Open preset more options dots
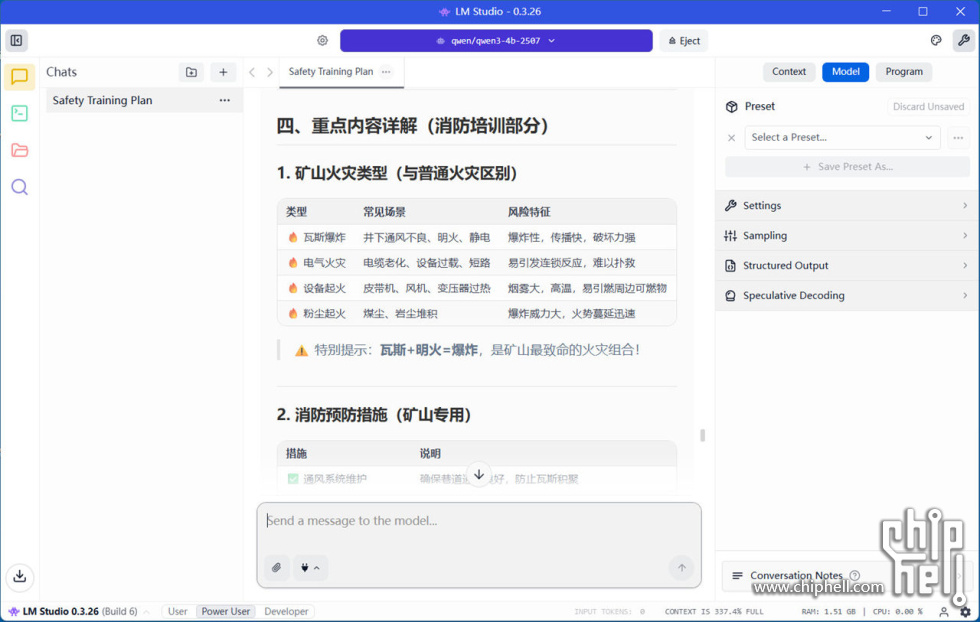The width and height of the screenshot is (980, 622). coord(958,138)
